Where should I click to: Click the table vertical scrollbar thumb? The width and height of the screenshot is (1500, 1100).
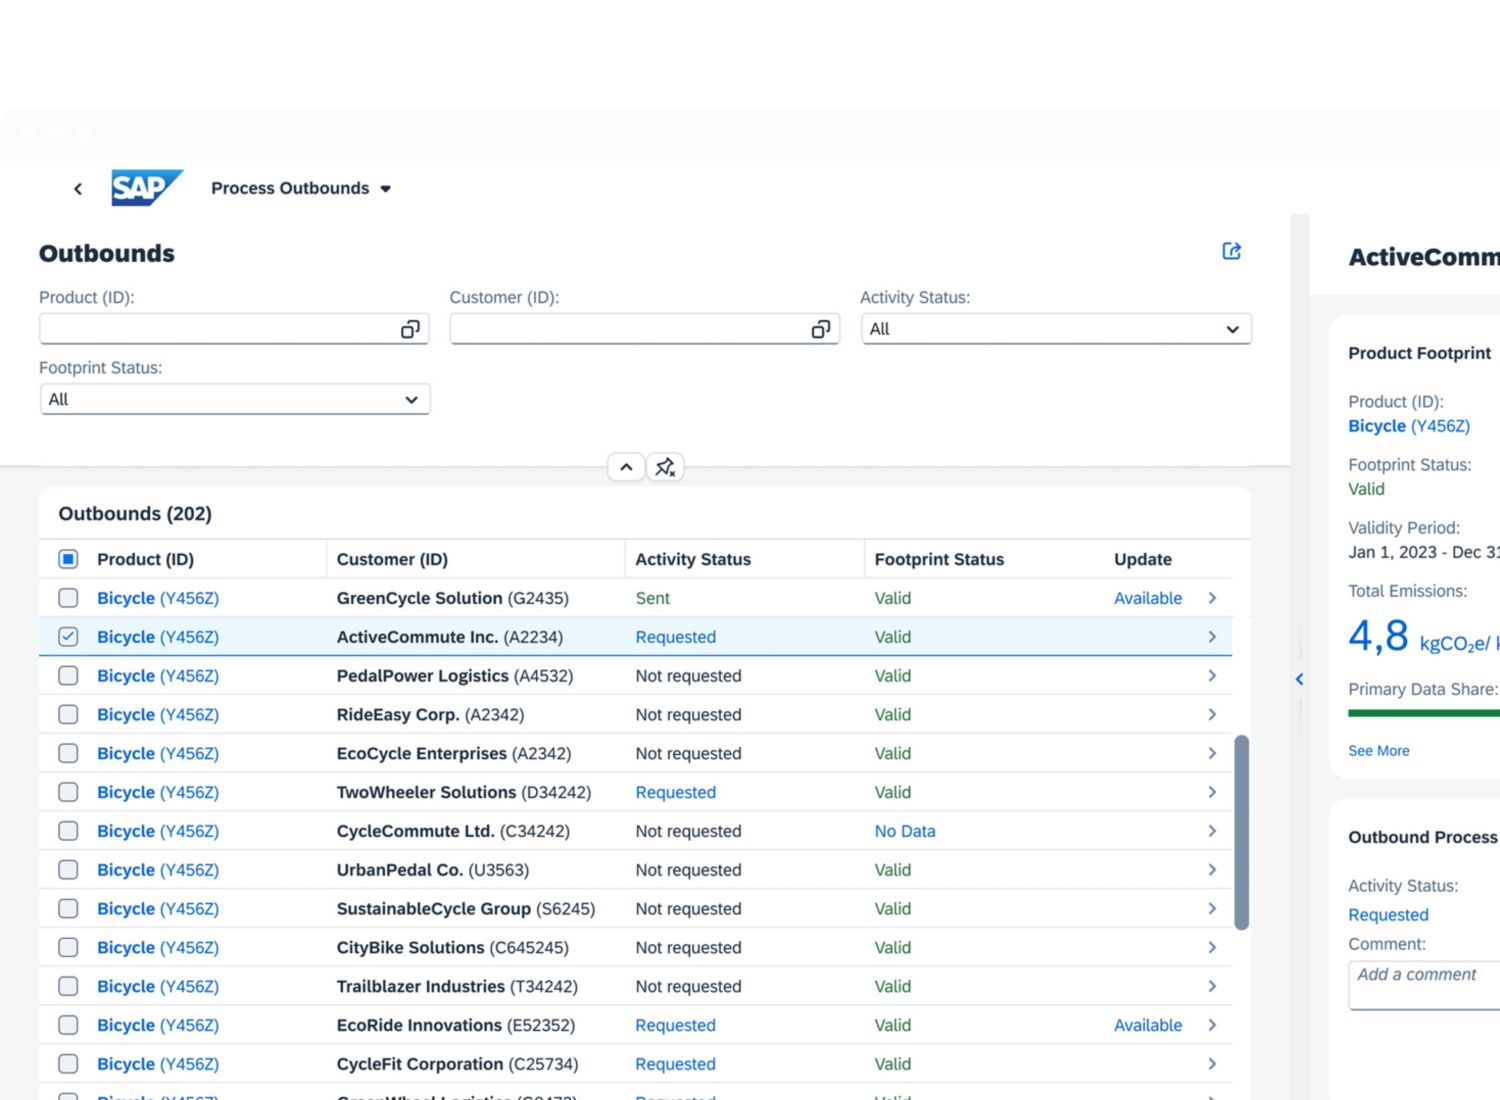point(1241,832)
